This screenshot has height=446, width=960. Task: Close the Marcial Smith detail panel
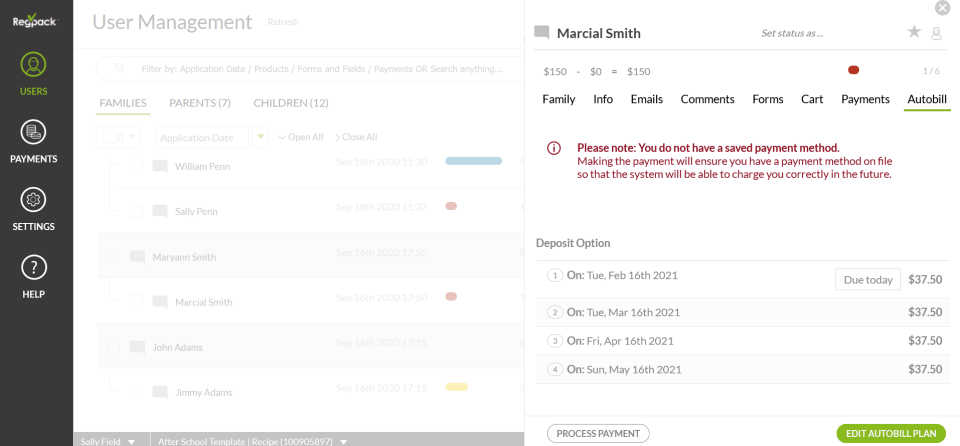pos(942,8)
